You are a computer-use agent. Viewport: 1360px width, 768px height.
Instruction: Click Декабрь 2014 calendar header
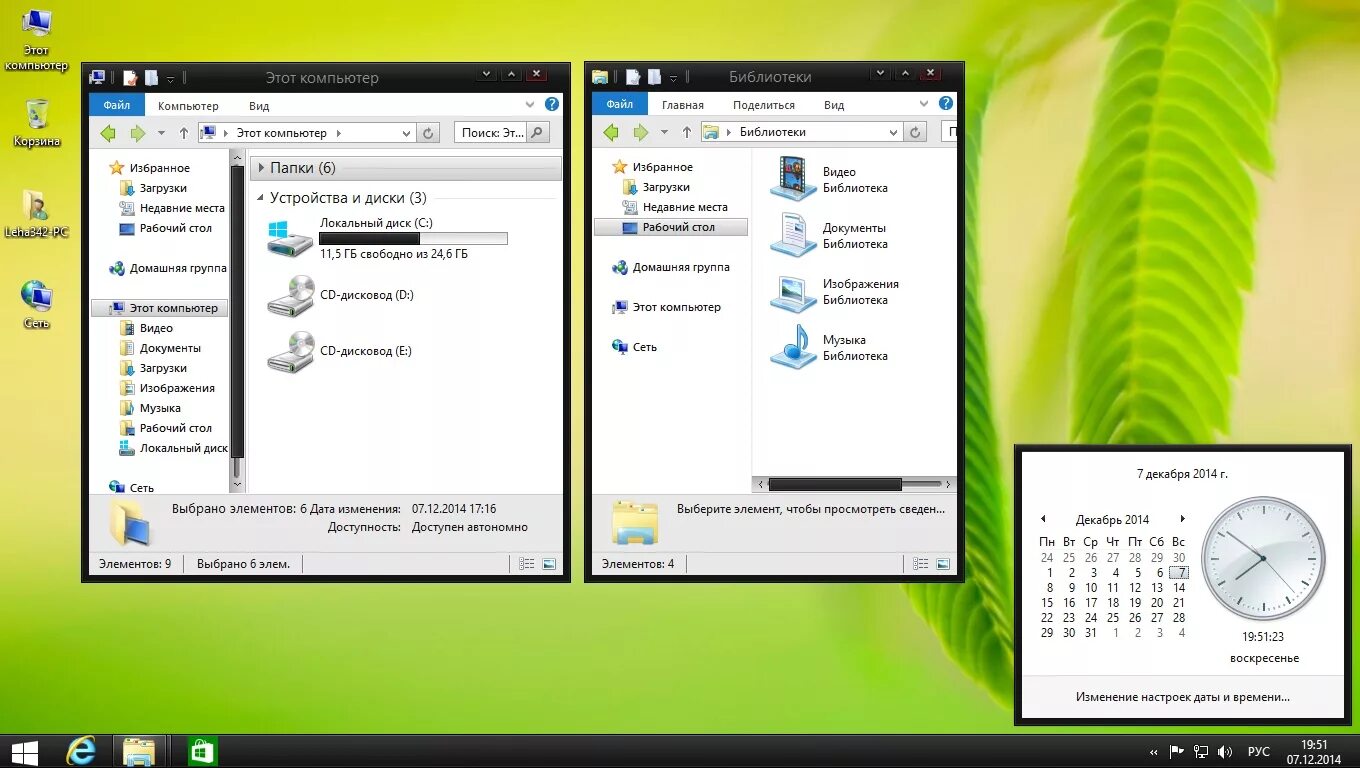point(1112,520)
